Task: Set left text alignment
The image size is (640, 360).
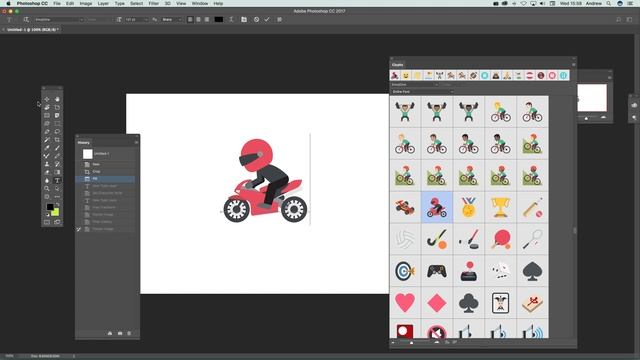Action: coord(190,19)
